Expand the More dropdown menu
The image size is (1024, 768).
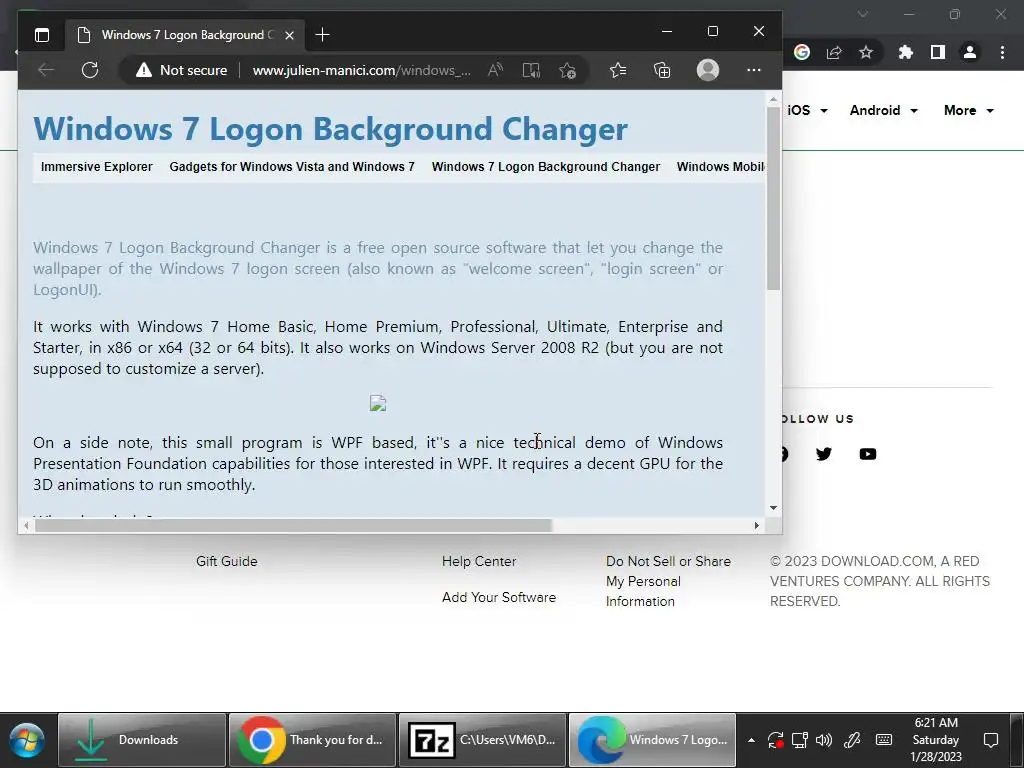tap(968, 110)
